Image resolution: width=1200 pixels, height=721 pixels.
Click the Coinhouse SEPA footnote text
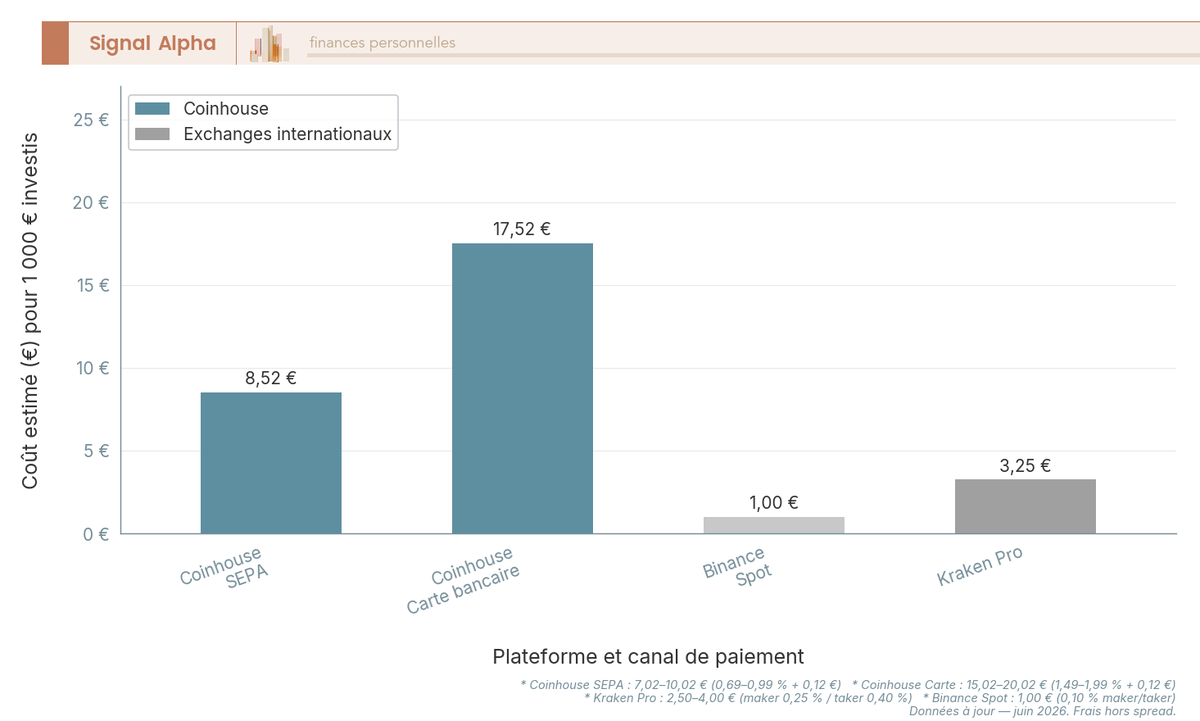[x=681, y=685]
